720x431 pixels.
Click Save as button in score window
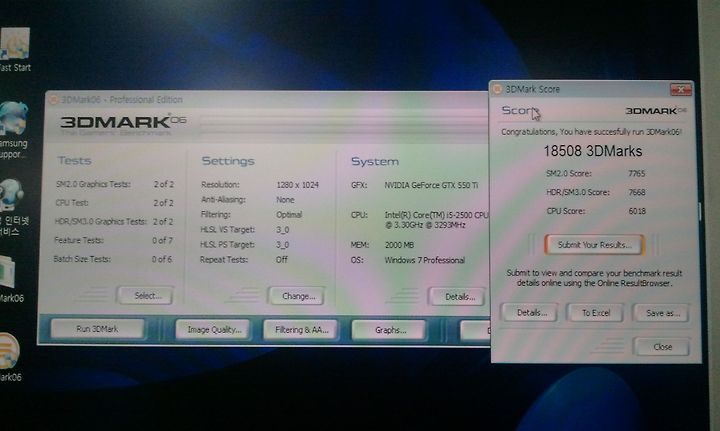pyautogui.click(x=661, y=313)
